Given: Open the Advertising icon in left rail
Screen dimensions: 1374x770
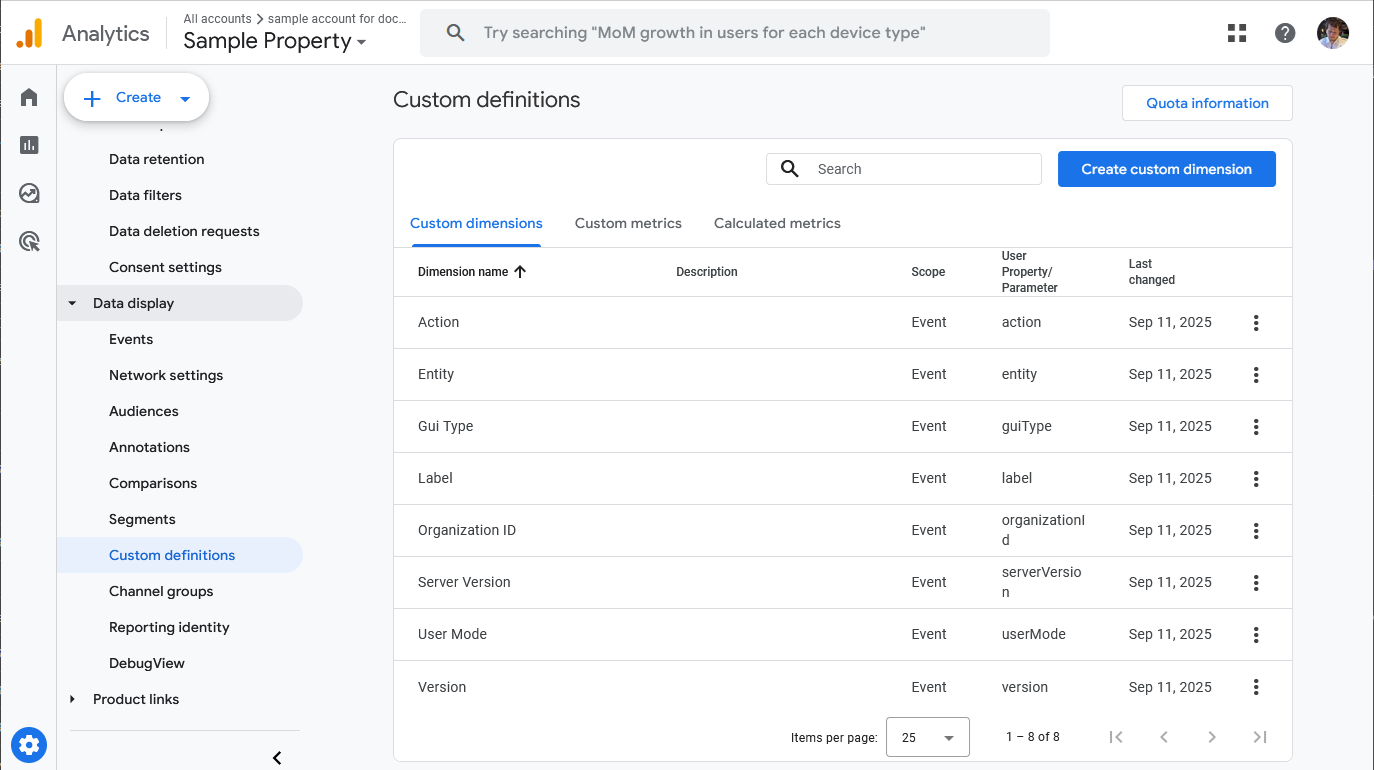Looking at the screenshot, I should tap(29, 241).
